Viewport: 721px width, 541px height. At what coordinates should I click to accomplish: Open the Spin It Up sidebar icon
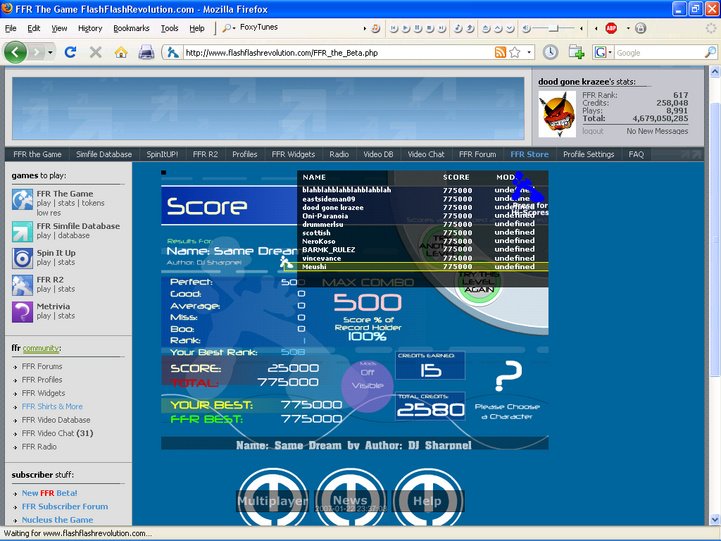click(23, 258)
